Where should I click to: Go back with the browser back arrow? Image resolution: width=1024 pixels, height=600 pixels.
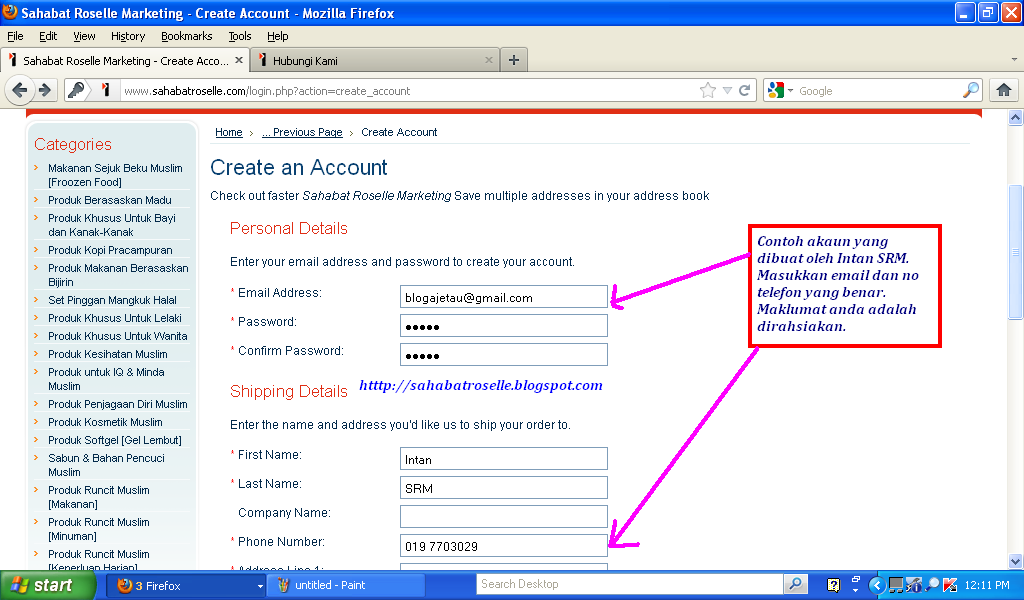(x=20, y=90)
